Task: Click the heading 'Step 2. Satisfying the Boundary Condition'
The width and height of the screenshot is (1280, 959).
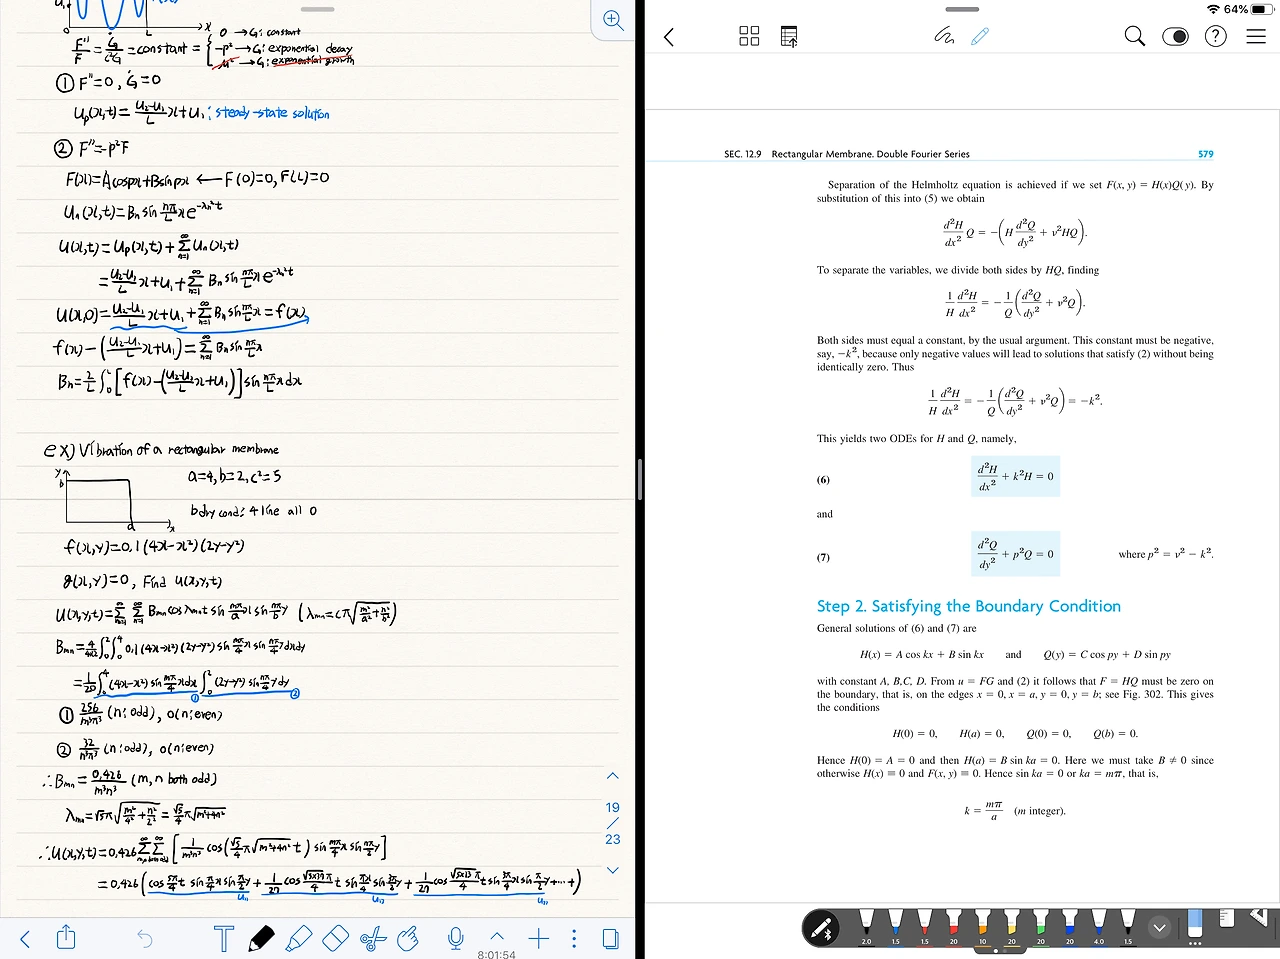Action: [x=969, y=606]
